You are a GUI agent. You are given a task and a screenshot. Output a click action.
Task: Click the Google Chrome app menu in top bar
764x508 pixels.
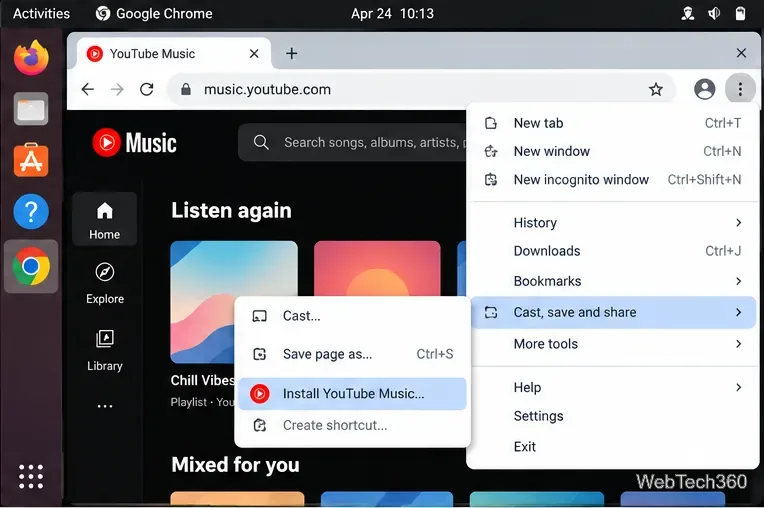pyautogui.click(x=154, y=13)
